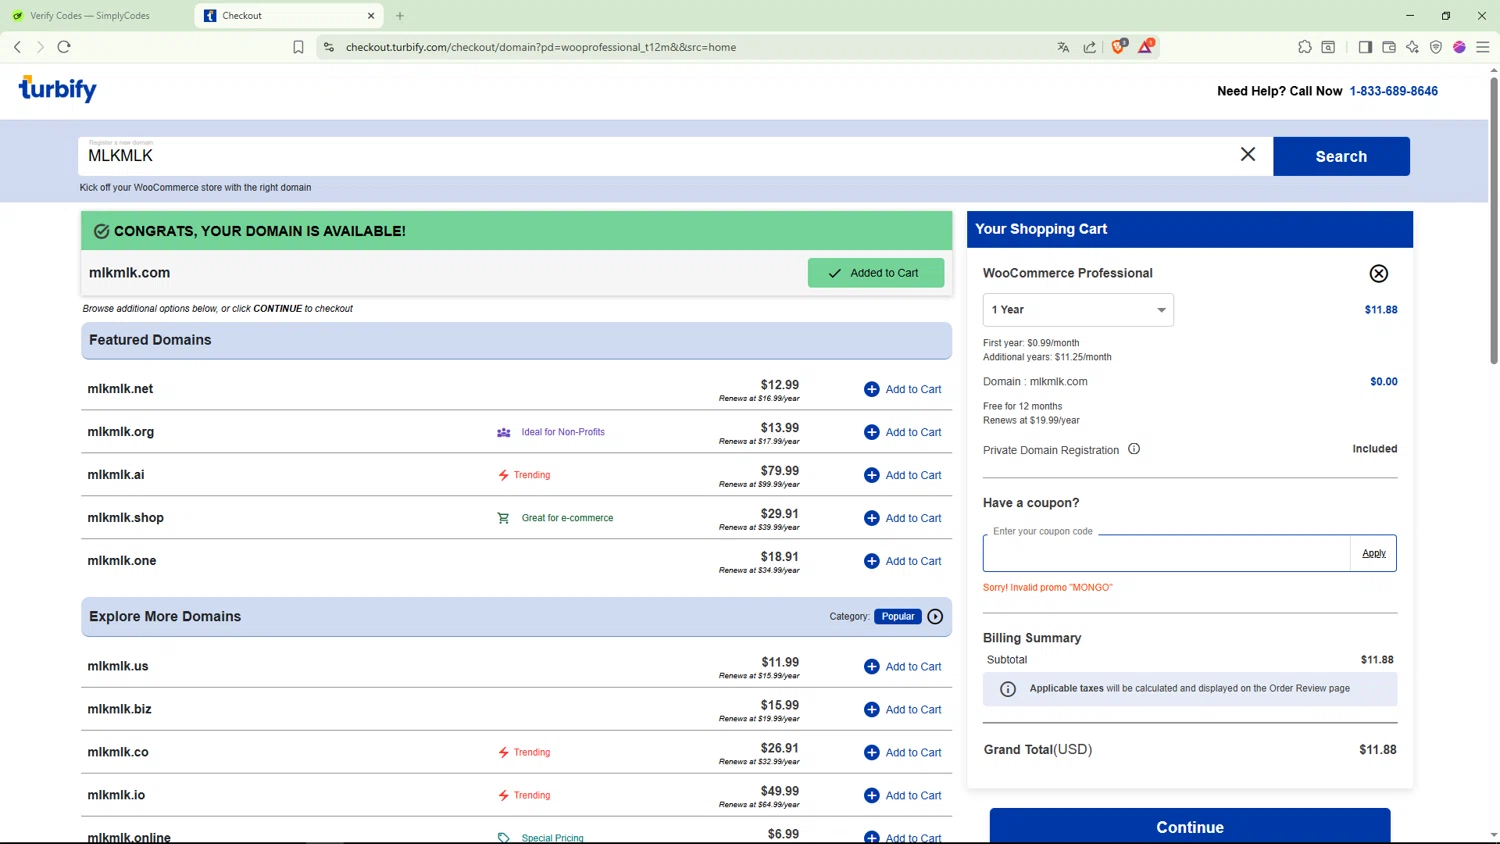Open the Leo AI assistant icon

pyautogui.click(x=1412, y=47)
